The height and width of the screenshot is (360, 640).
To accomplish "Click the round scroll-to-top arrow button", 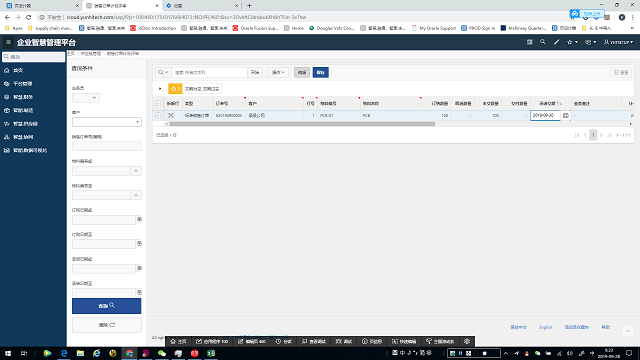I will [628, 331].
